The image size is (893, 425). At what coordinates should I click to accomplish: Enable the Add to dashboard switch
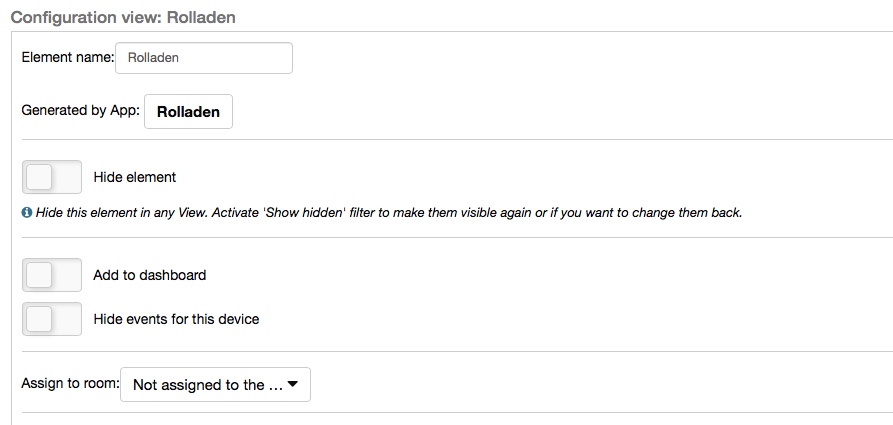tap(52, 275)
